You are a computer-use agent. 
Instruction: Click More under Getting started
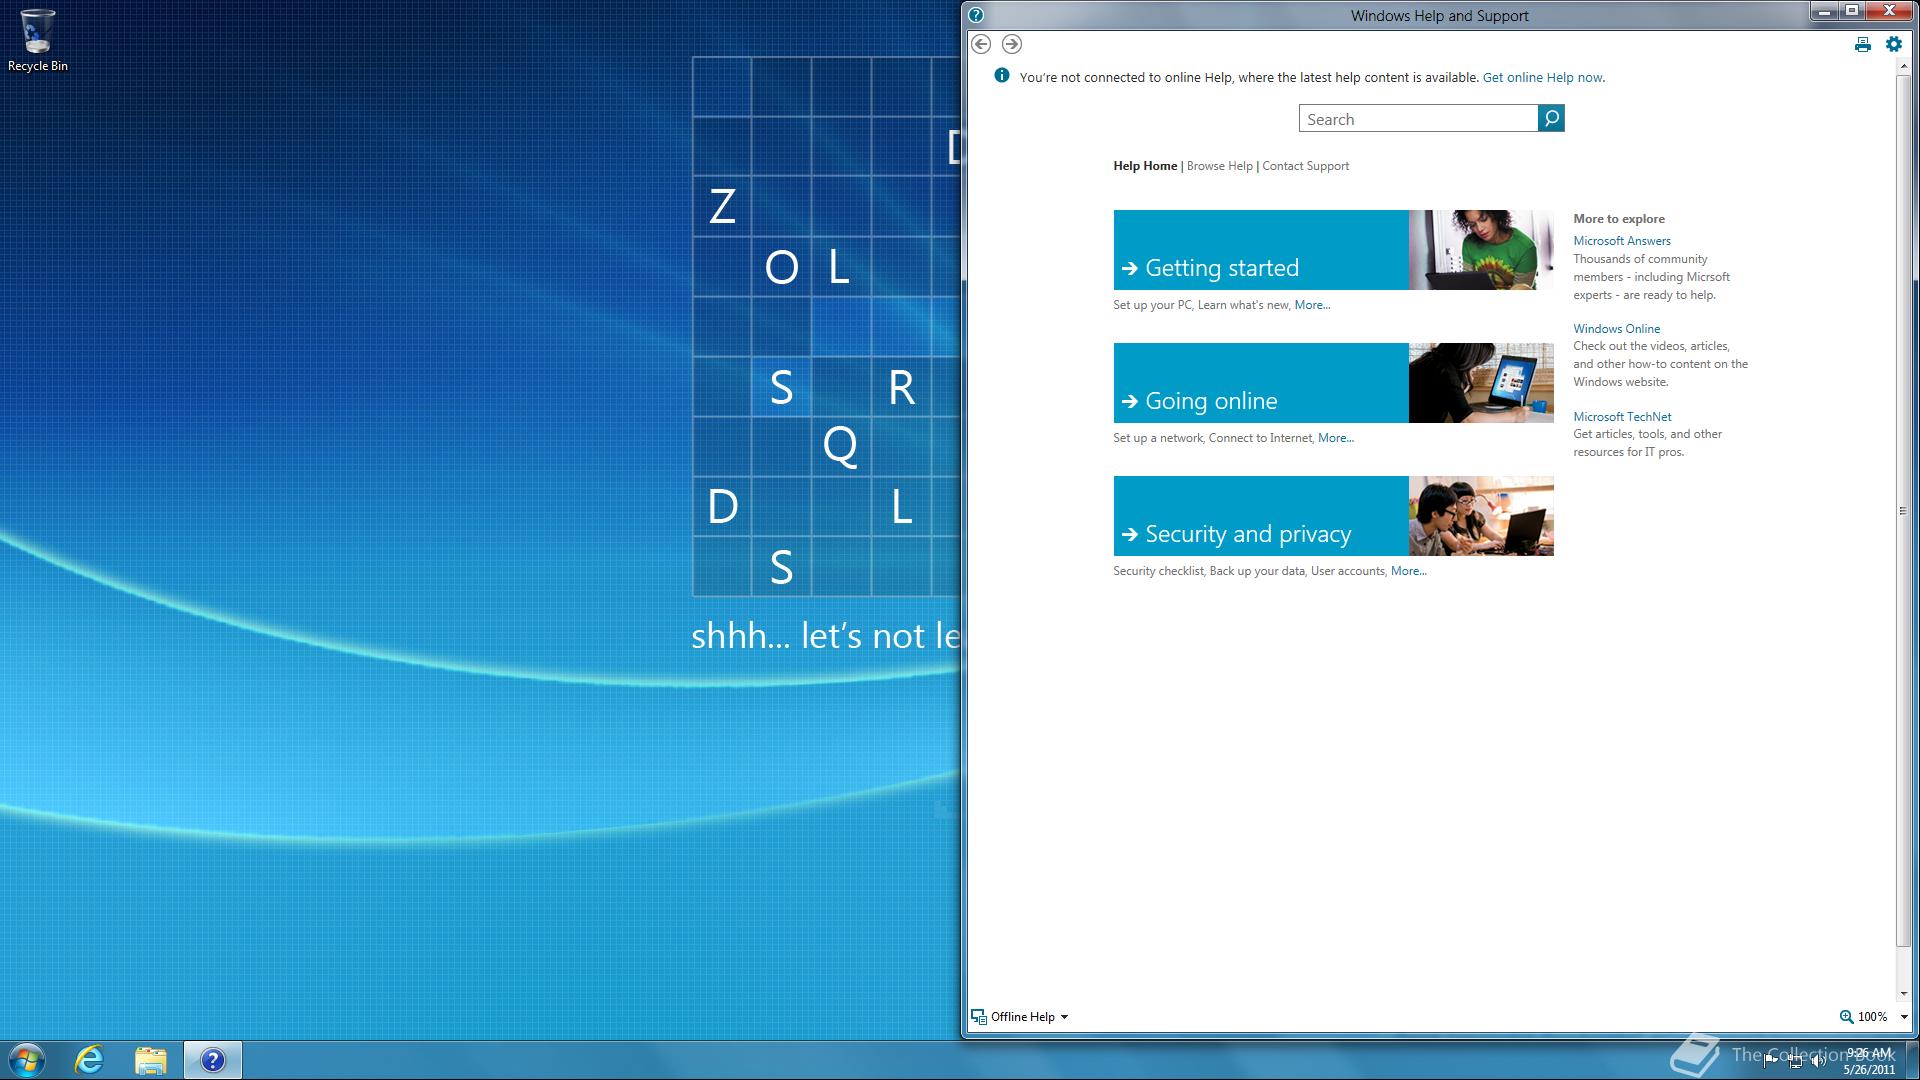[1312, 305]
